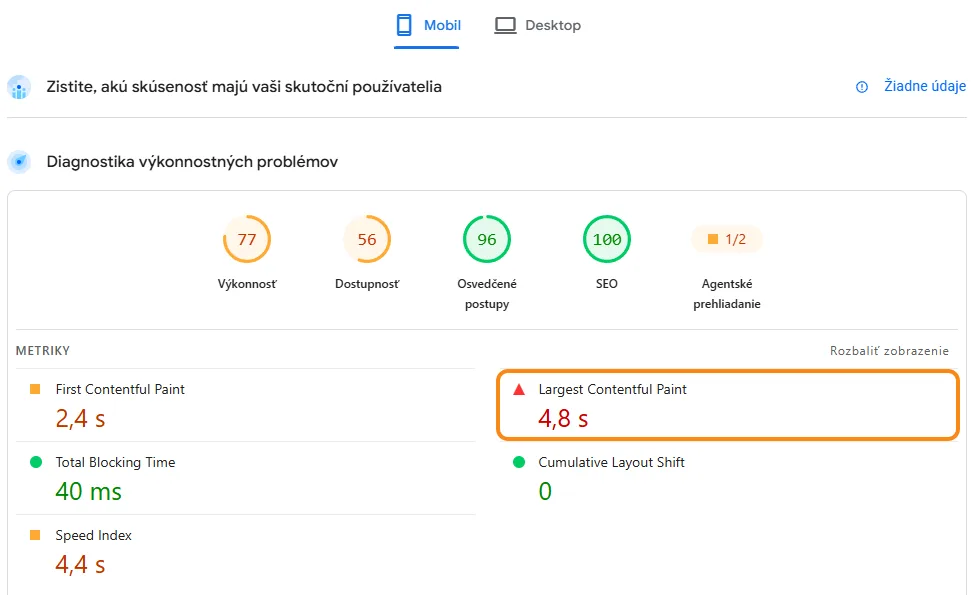The height and width of the screenshot is (595, 971).
Task: Click Largest Contentful Paint metric name
Action: pos(612,389)
